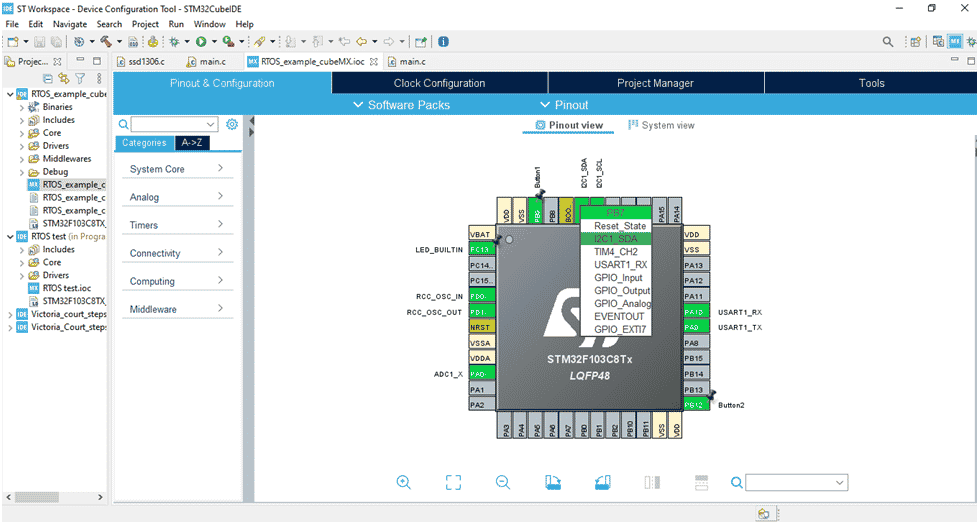Viewport: 979px width, 524px height.
Task: Click the NRST pin on the chip
Action: click(x=481, y=327)
